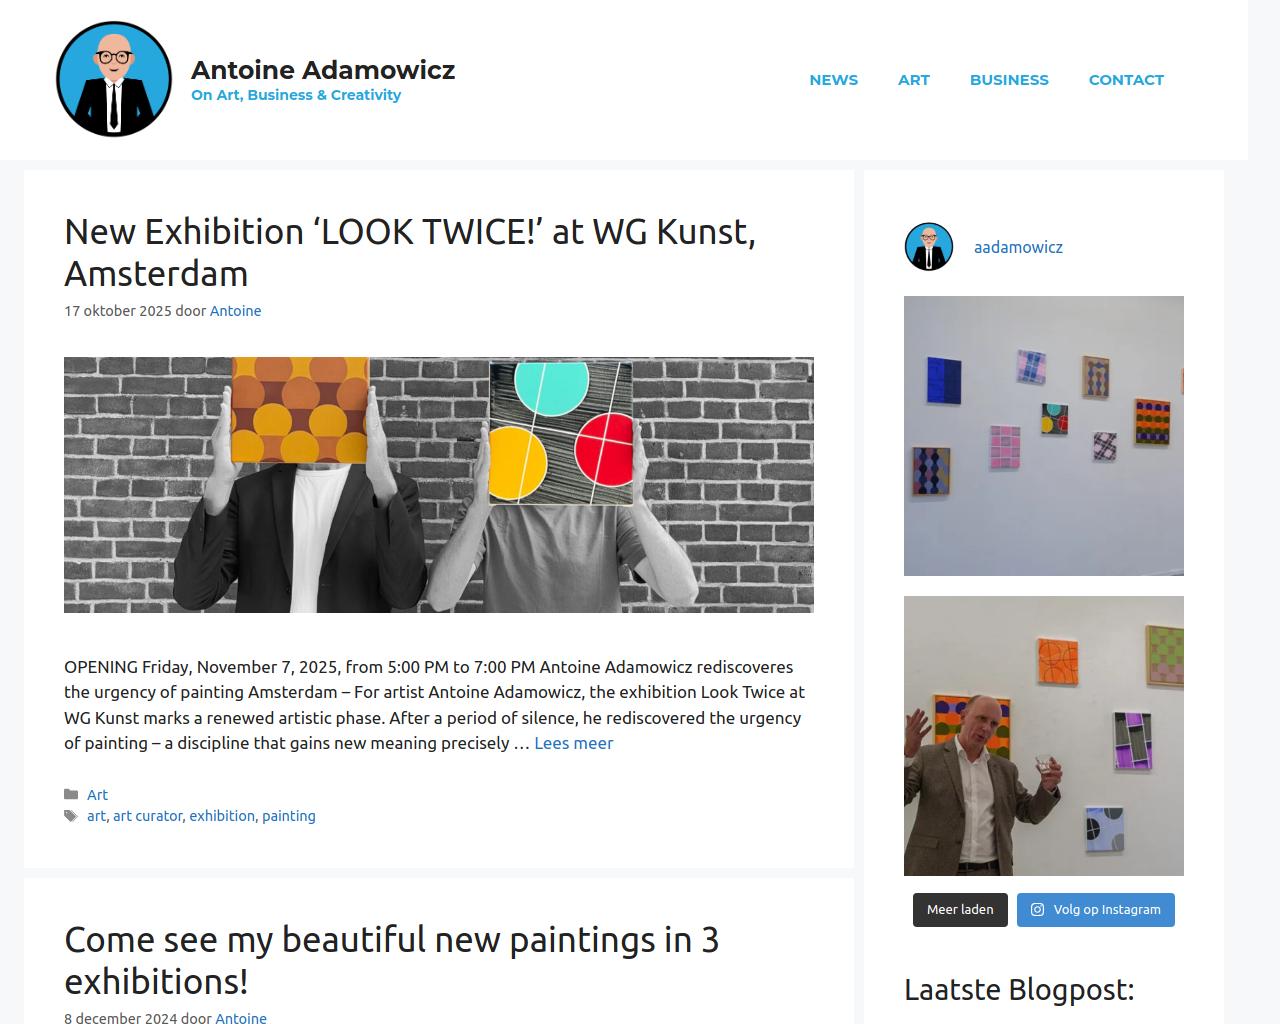Click the Lees meer link
Viewport: 1280px width, 1024px height.
(574, 743)
